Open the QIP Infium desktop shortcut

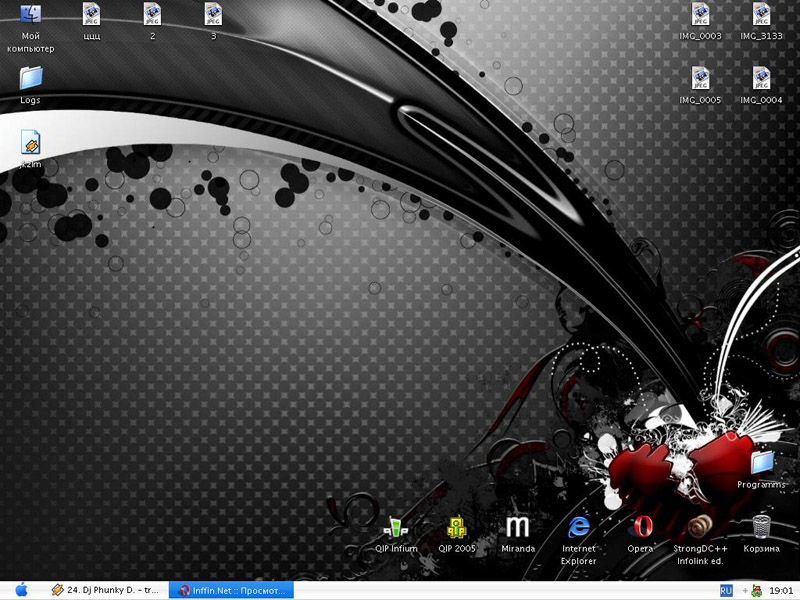point(395,527)
